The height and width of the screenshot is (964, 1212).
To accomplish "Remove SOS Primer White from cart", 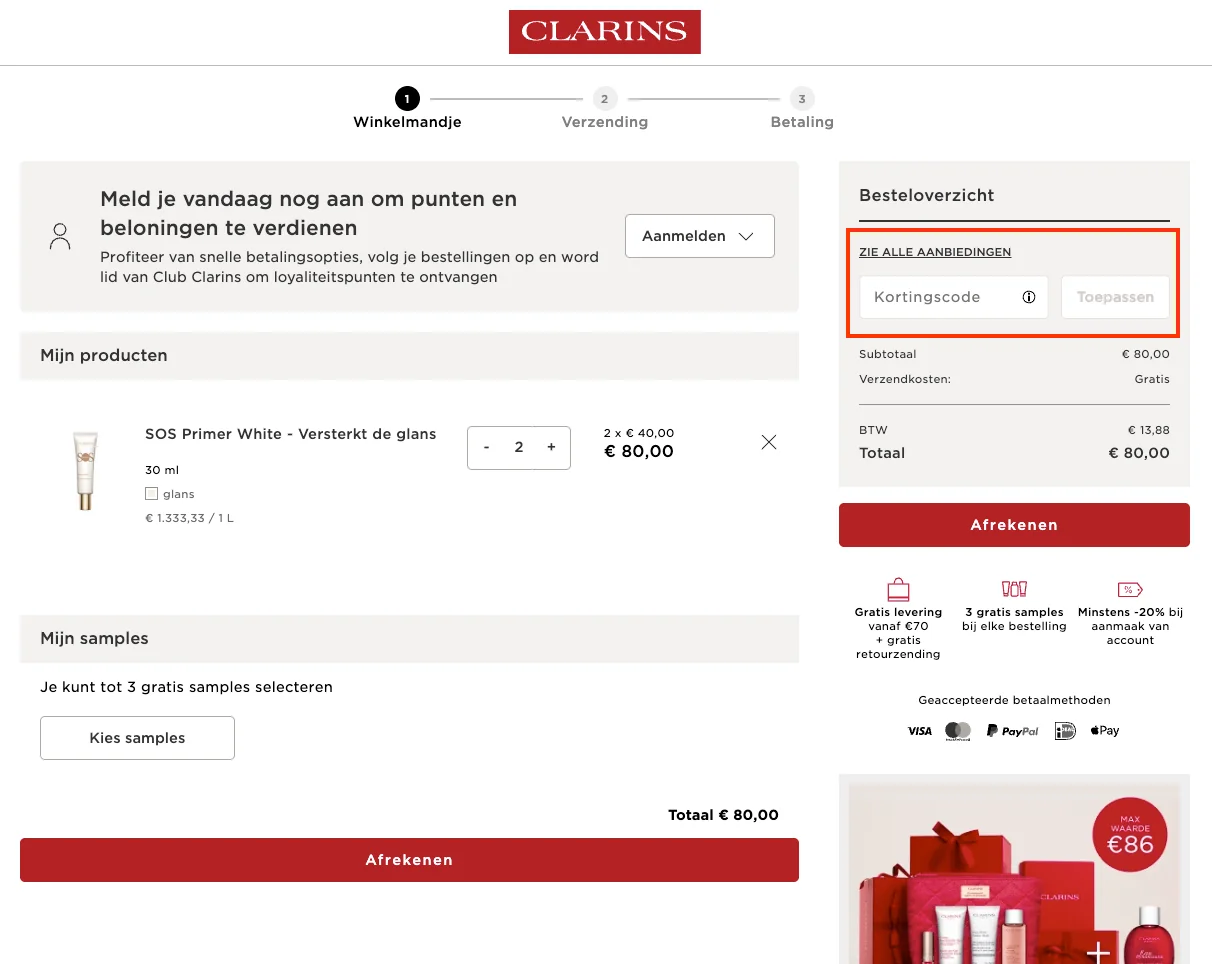I will [x=768, y=441].
